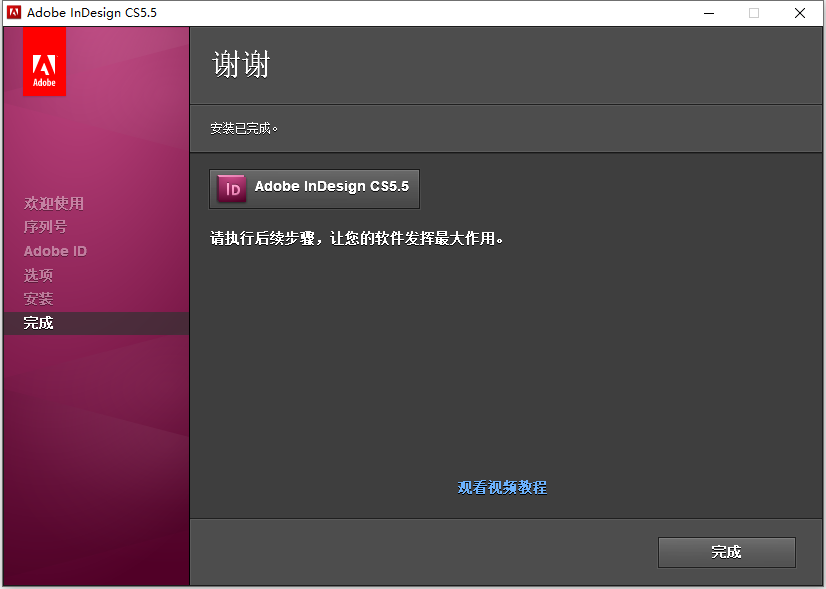
Task: Select 序列号 step in sidebar
Action: [x=45, y=227]
